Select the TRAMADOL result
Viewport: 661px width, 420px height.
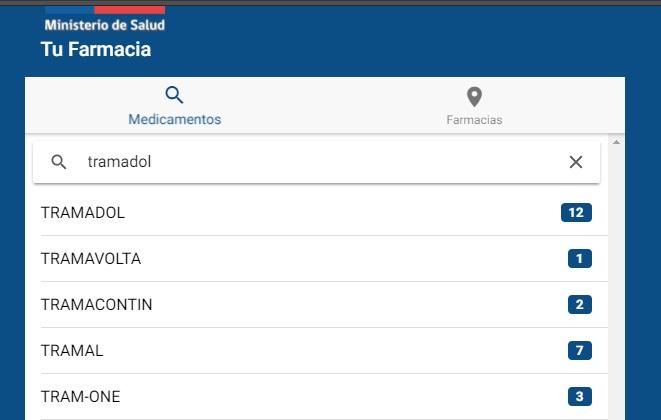pyautogui.click(x=324, y=213)
